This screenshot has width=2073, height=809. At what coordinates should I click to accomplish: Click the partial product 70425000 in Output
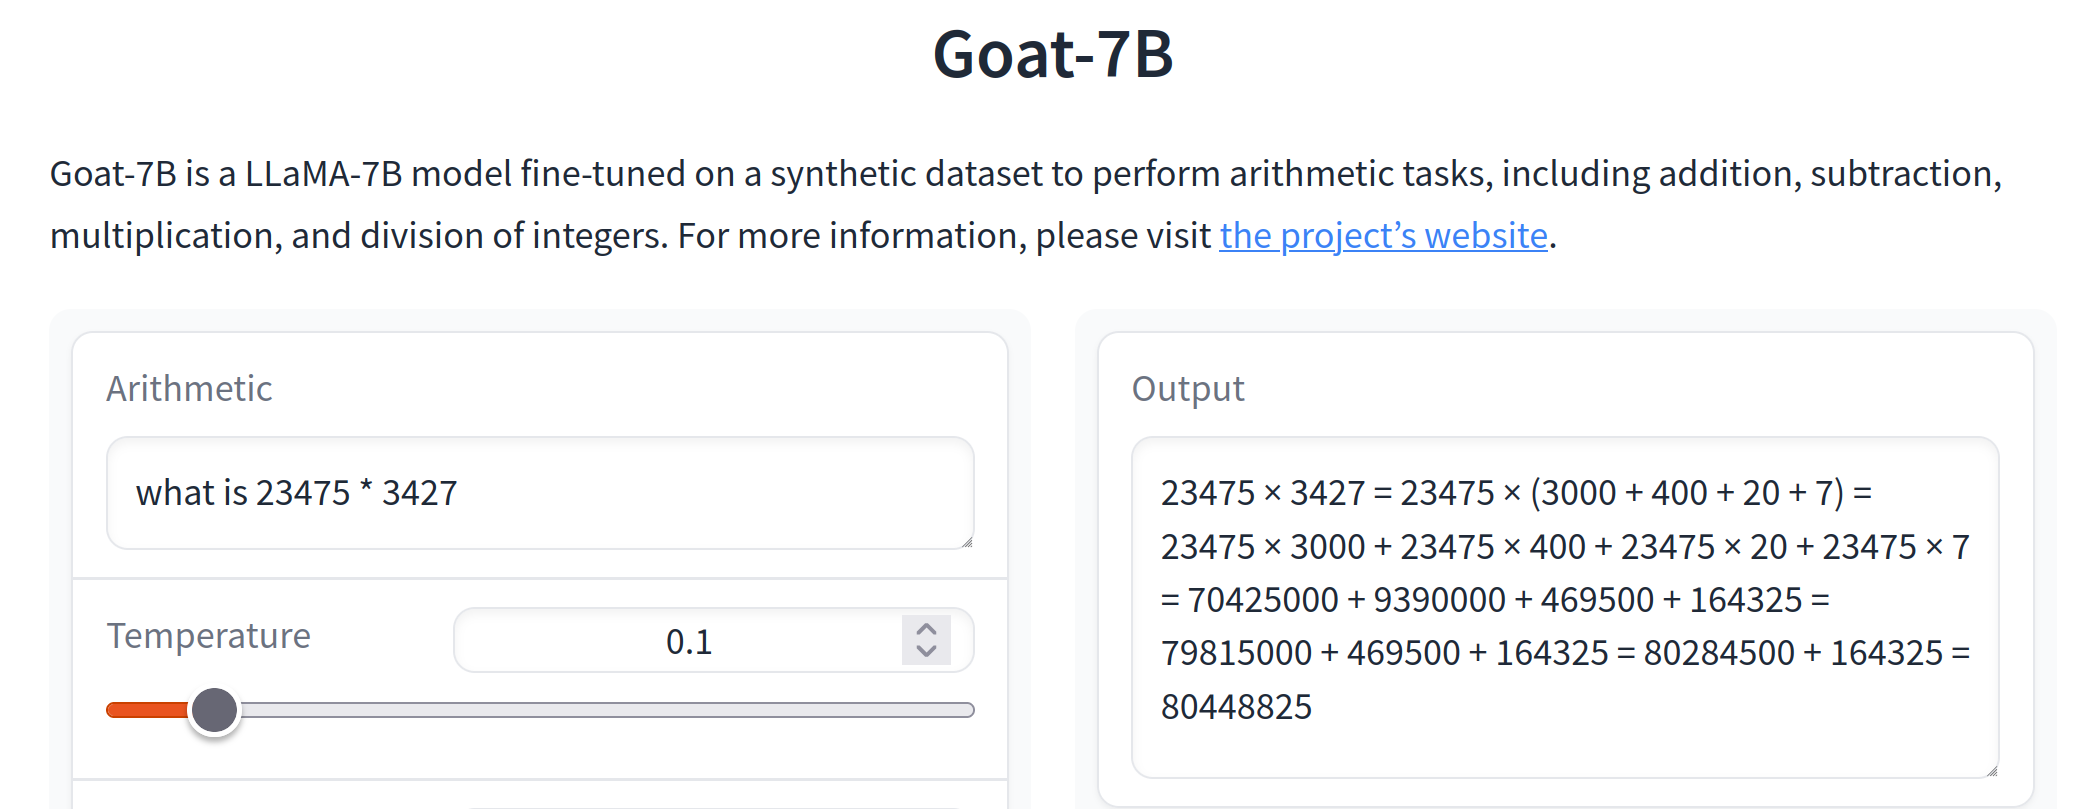(x=1262, y=600)
